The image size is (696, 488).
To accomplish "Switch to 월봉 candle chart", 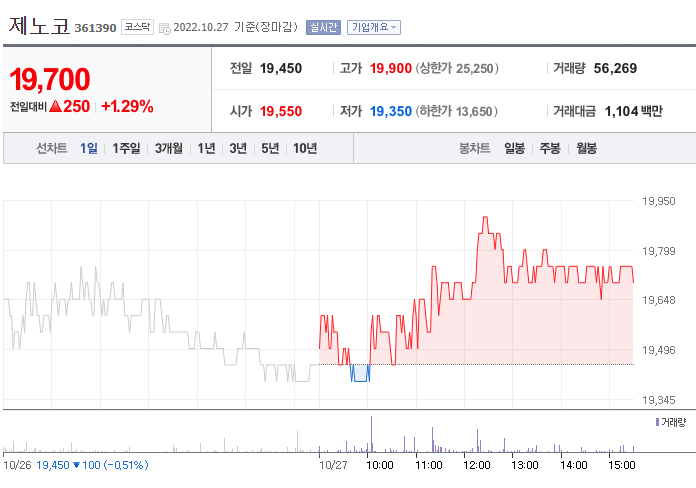I will tap(586, 148).
